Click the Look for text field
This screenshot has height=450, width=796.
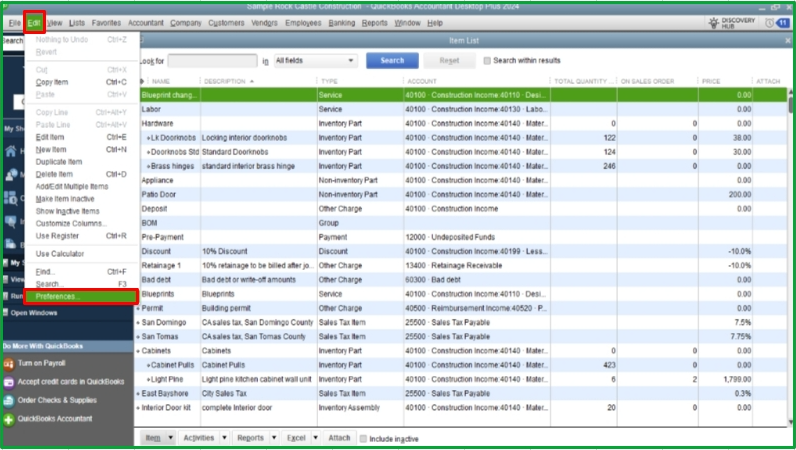(213, 61)
